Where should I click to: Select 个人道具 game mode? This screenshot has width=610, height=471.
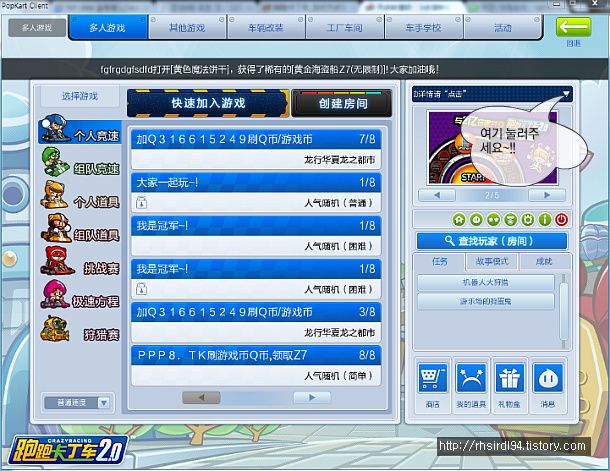coord(80,196)
